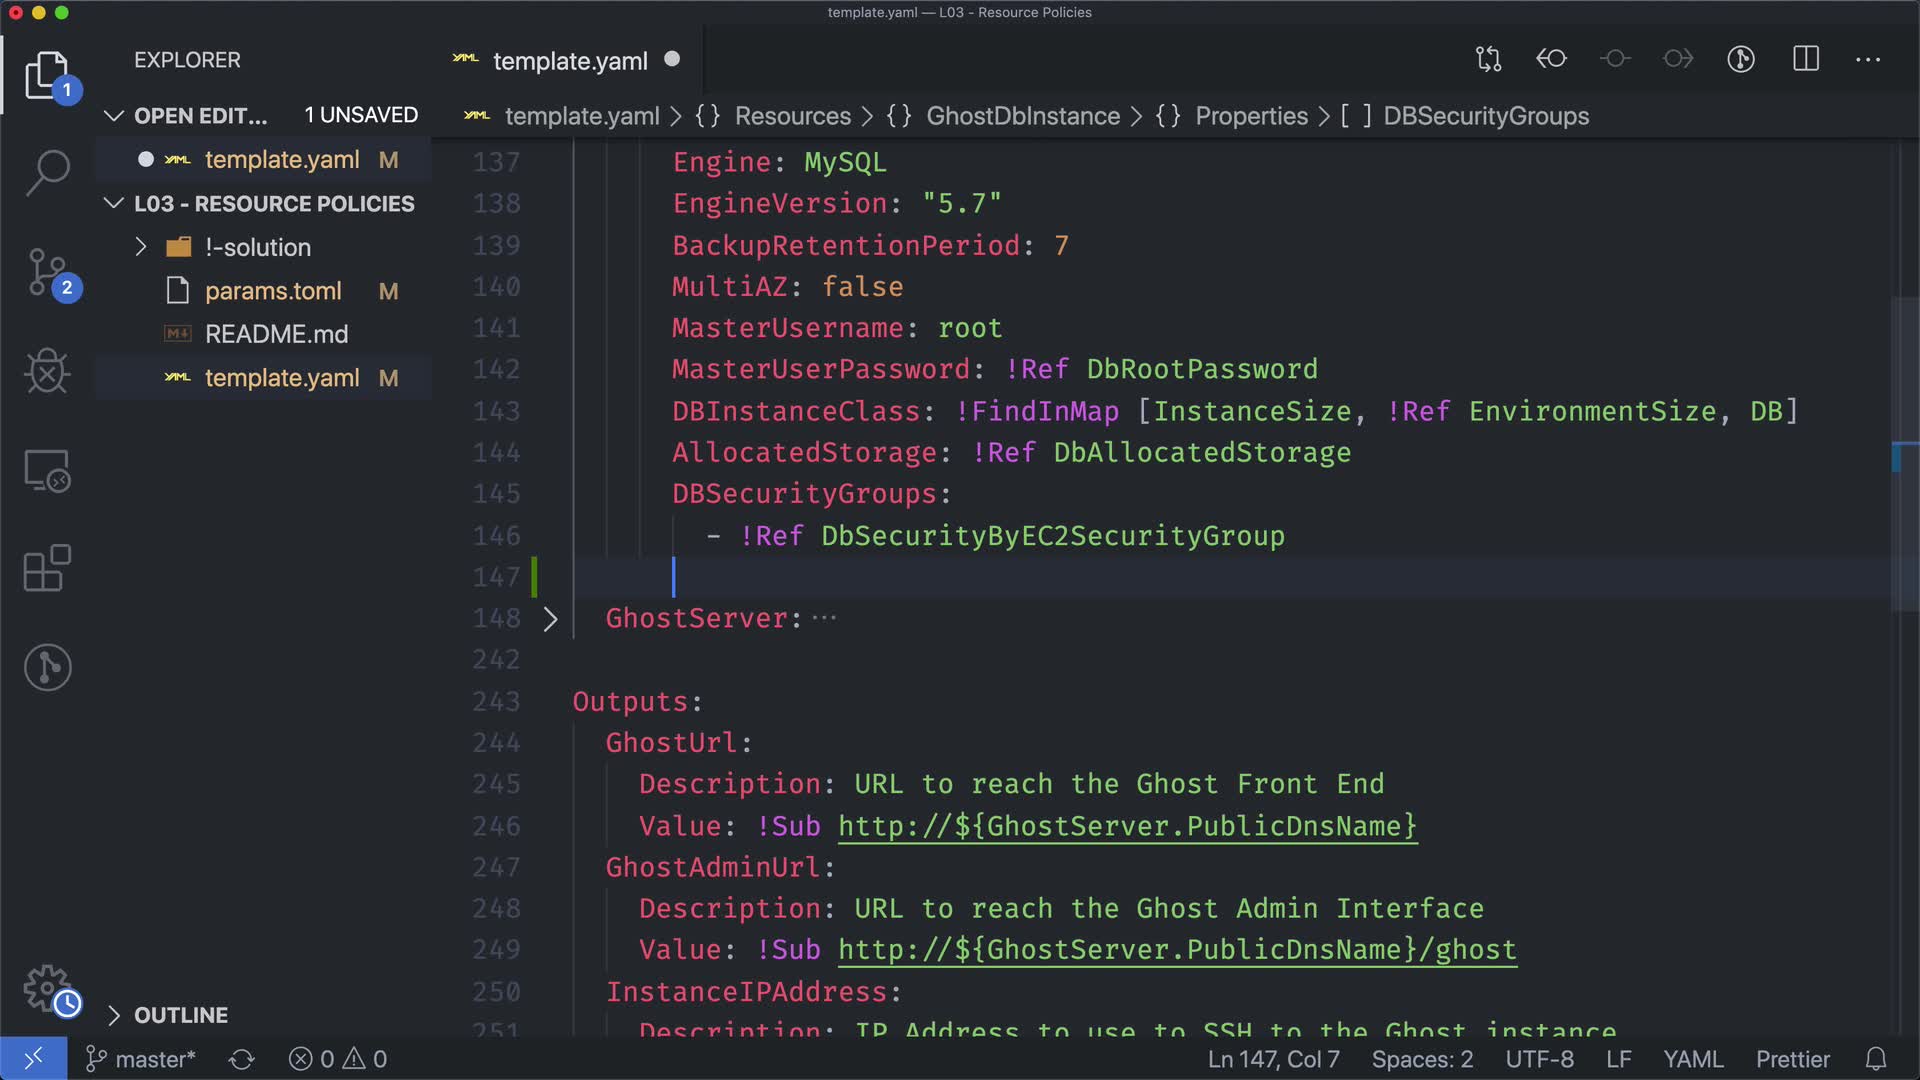The height and width of the screenshot is (1080, 1920).
Task: Expand the folded GhostServer section
Action: tap(550, 619)
